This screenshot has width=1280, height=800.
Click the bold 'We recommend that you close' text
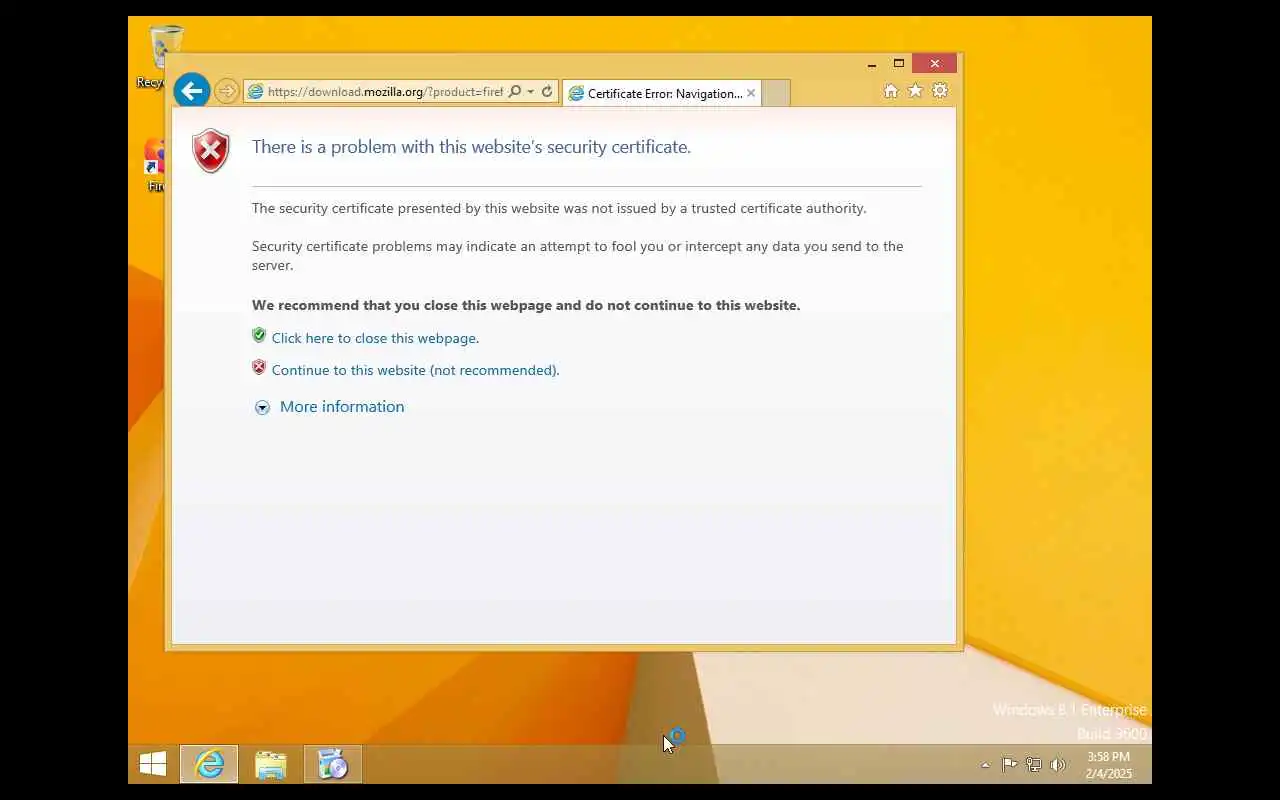(x=526, y=305)
